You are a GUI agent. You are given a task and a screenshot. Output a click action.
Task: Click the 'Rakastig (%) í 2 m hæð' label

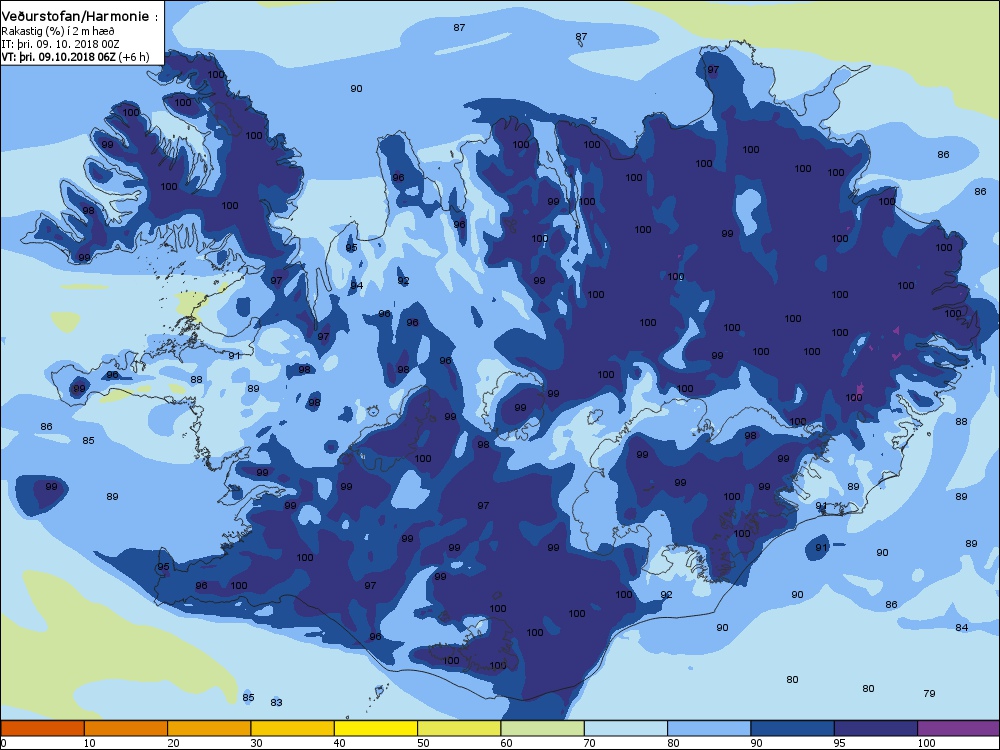point(58,31)
